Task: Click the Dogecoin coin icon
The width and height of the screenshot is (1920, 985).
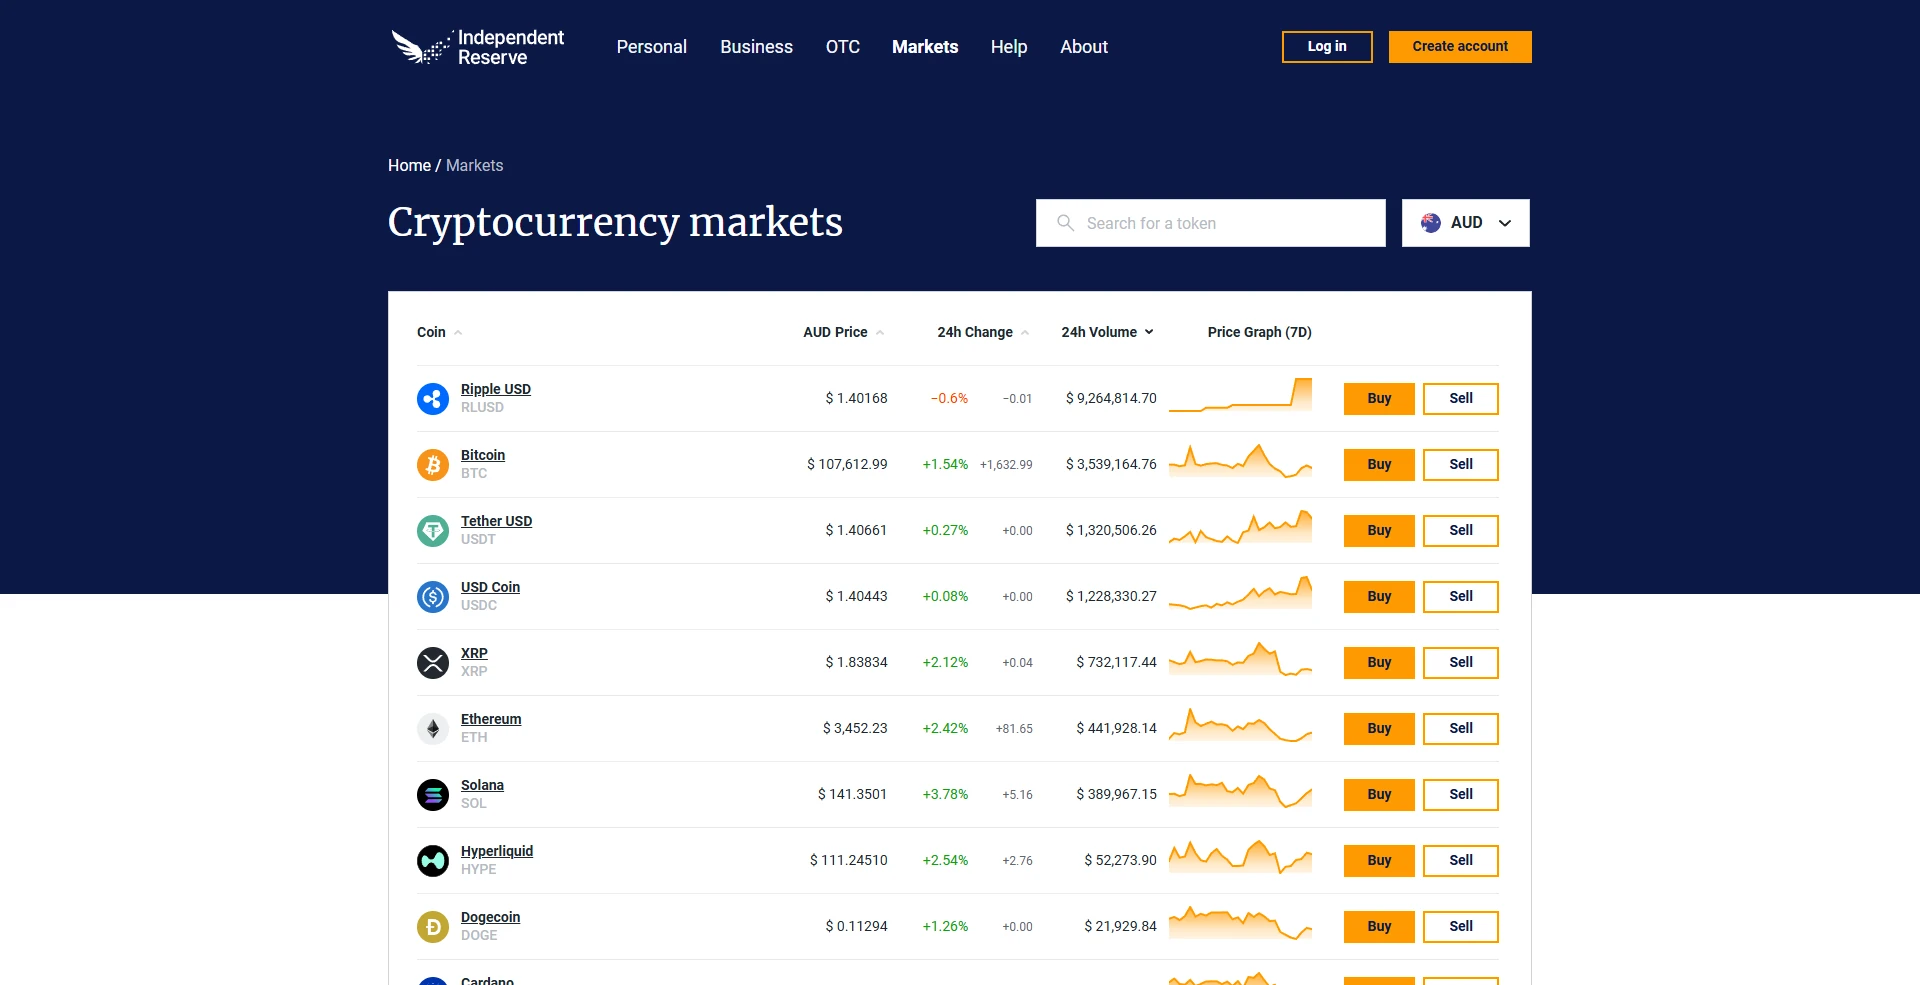Action: pos(433,927)
